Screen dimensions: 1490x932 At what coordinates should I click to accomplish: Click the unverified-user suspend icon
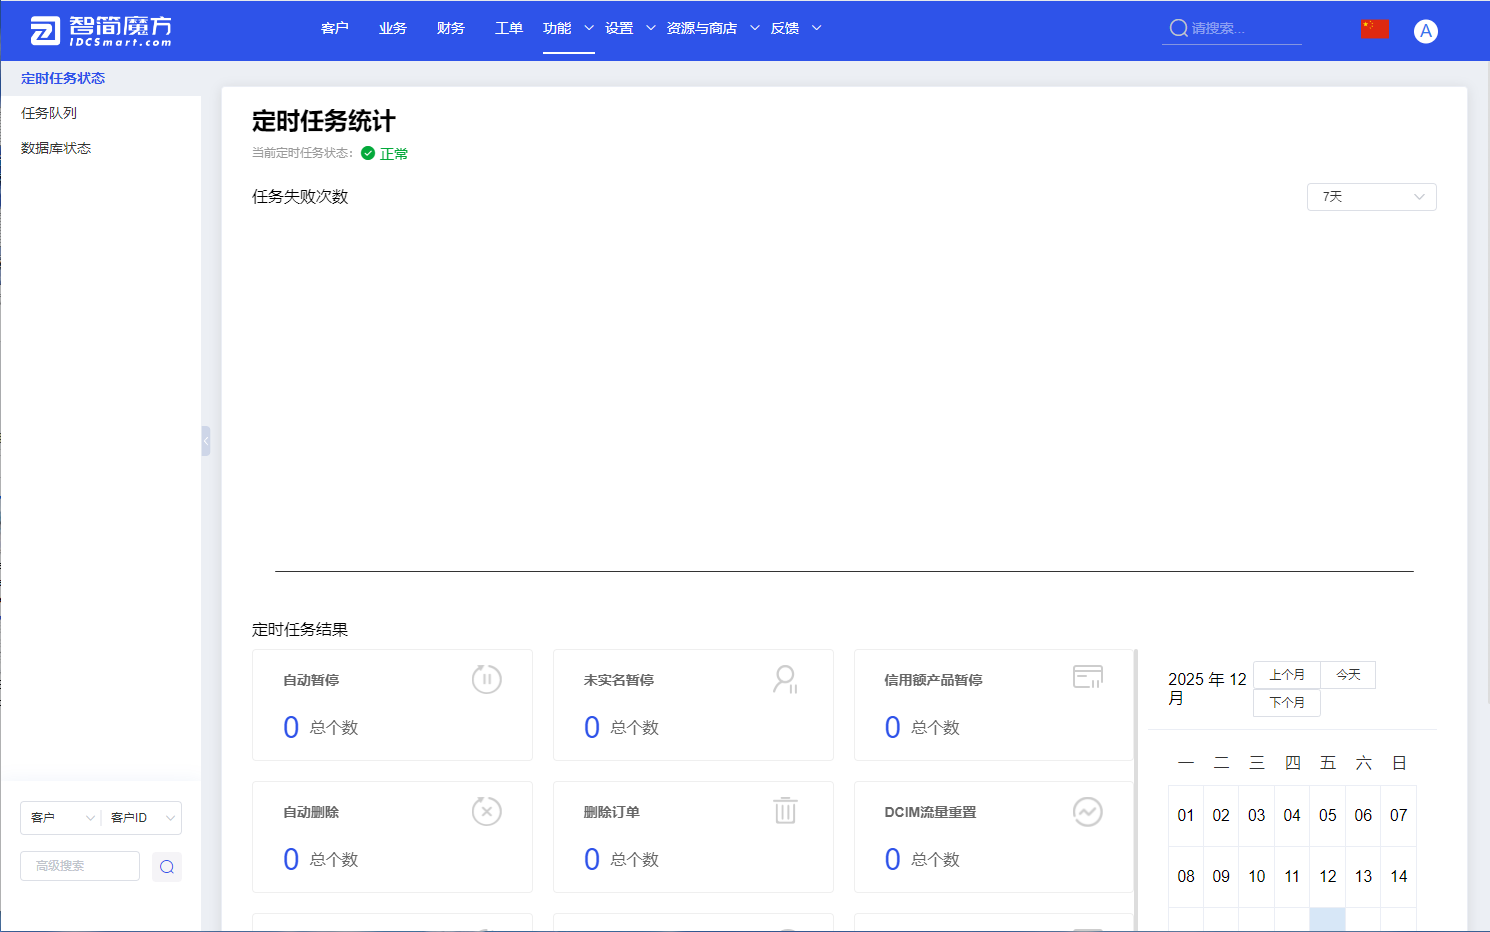pyautogui.click(x=785, y=680)
